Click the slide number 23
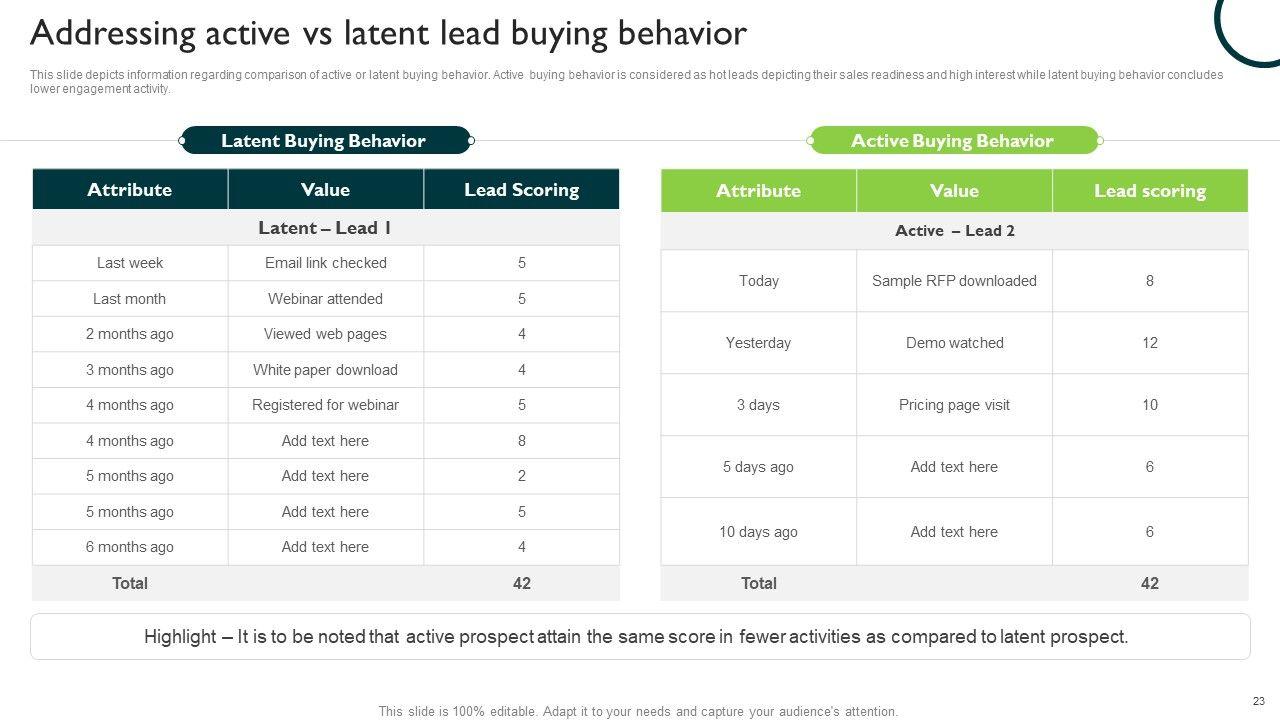 point(1258,701)
